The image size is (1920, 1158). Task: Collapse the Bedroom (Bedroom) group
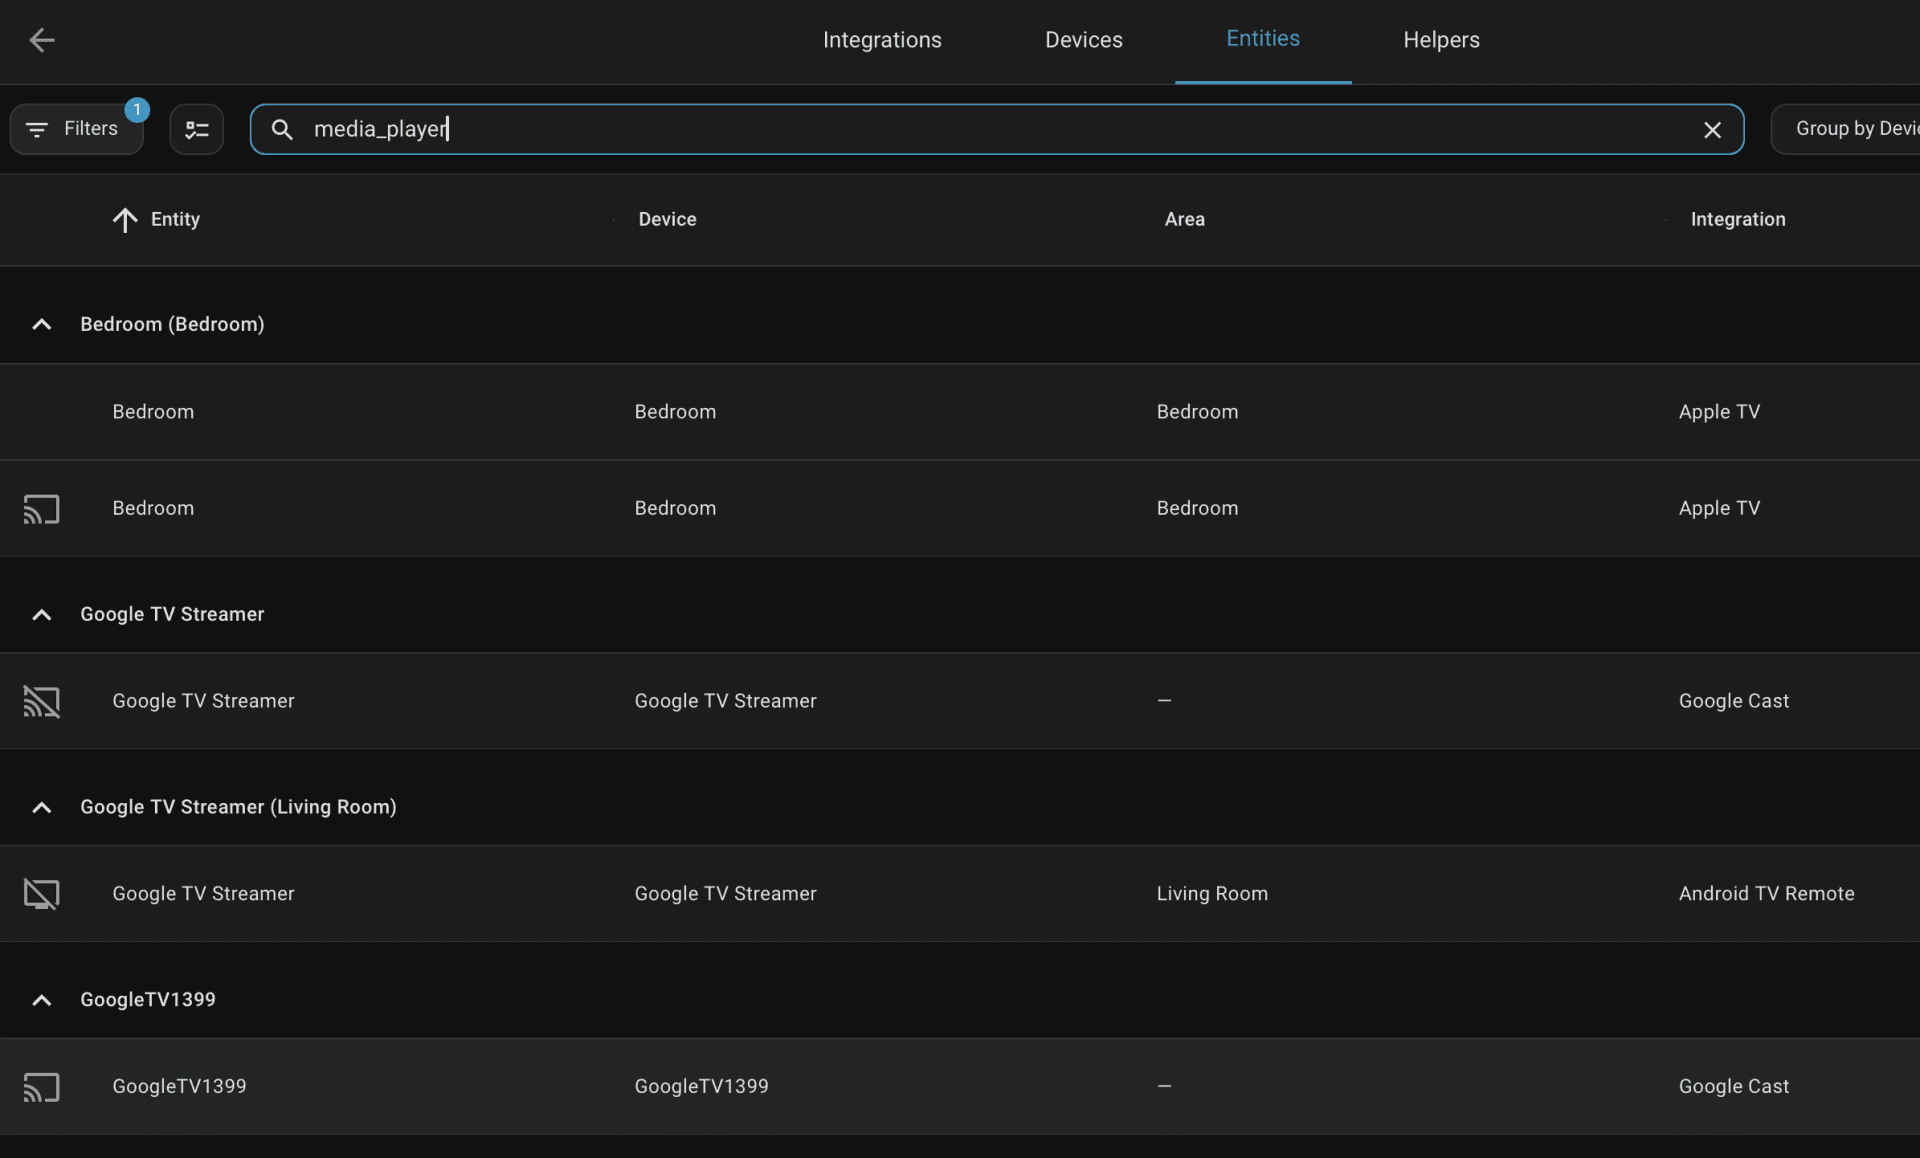(42, 324)
